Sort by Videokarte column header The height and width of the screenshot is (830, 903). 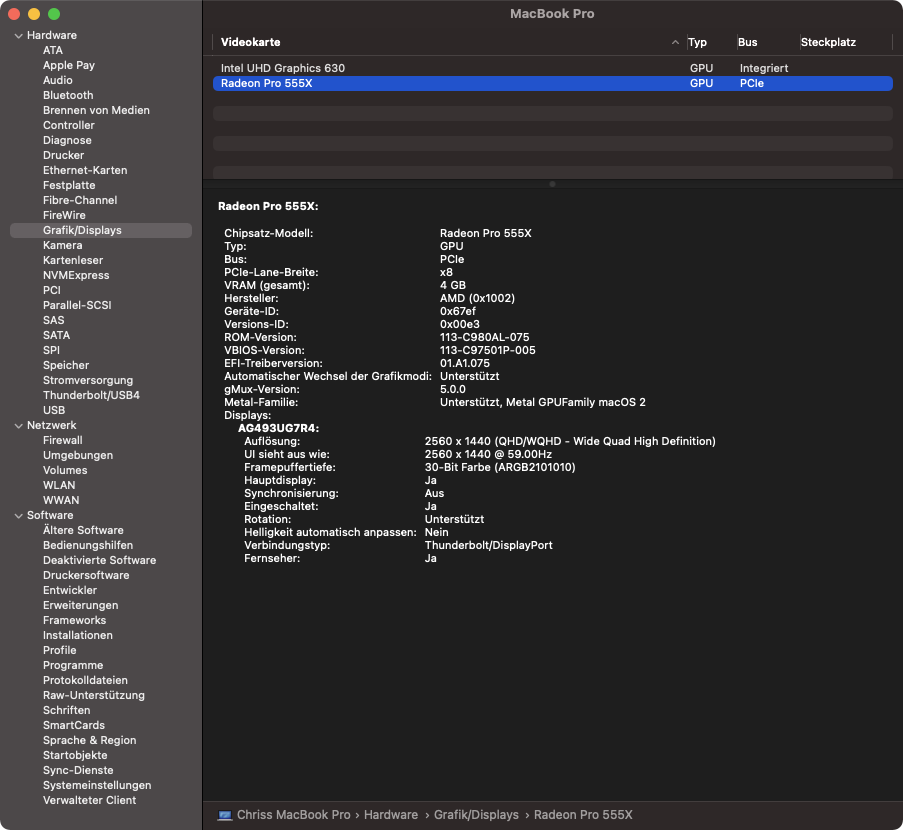[x=251, y=42]
